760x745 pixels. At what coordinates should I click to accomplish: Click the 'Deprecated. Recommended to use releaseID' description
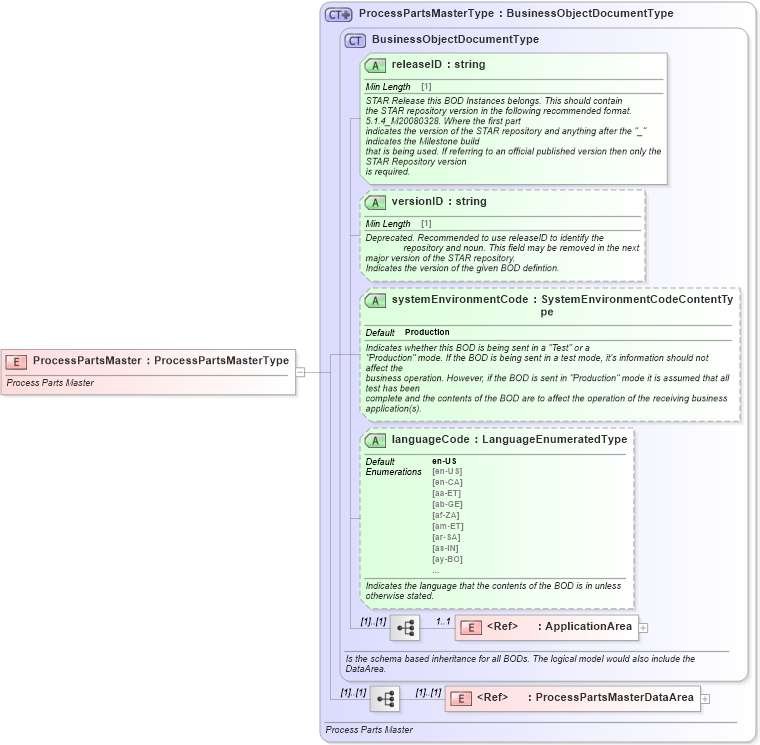(x=502, y=253)
